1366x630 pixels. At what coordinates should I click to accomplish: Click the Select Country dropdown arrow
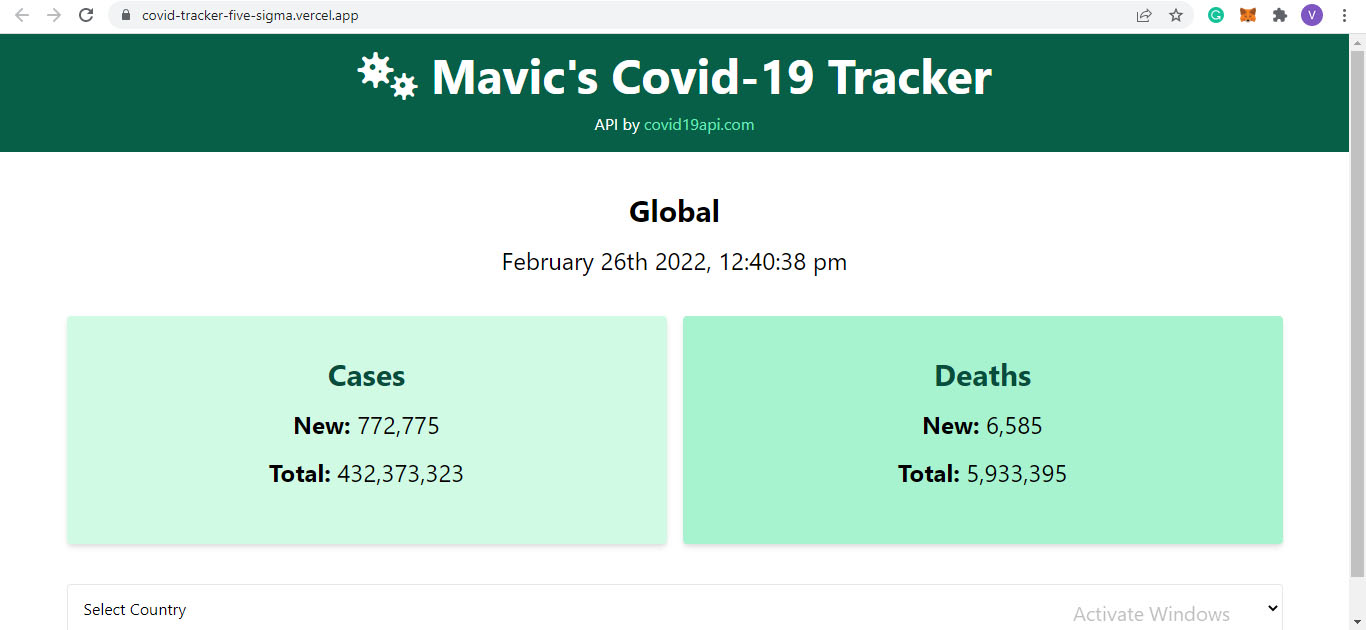click(x=1273, y=608)
